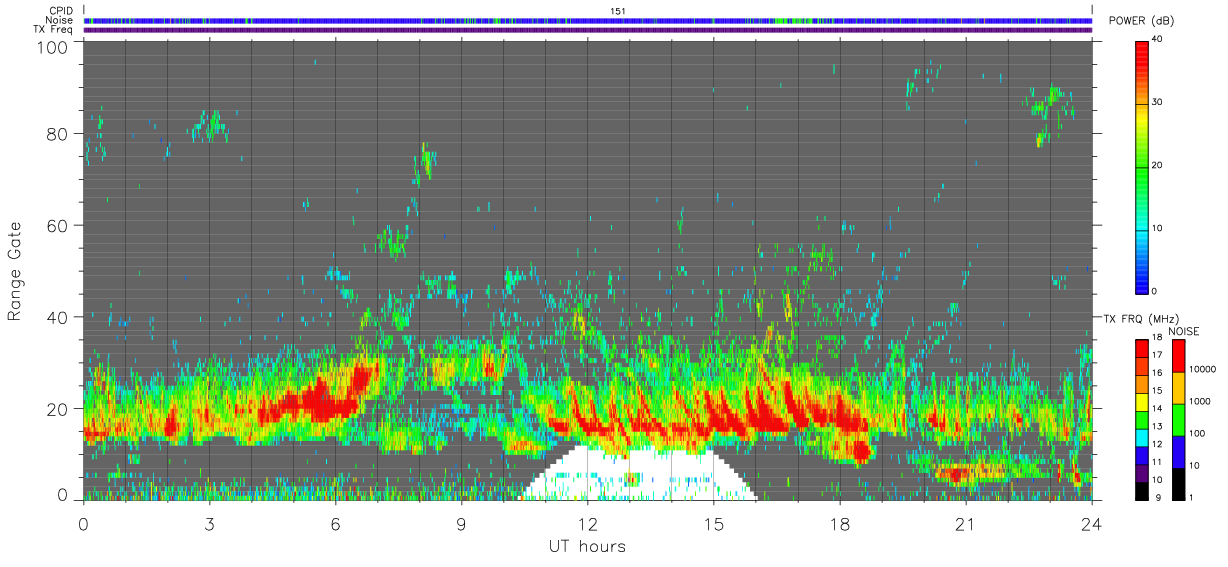Click the TX FRQ (MHz) legend title

click(1141, 318)
